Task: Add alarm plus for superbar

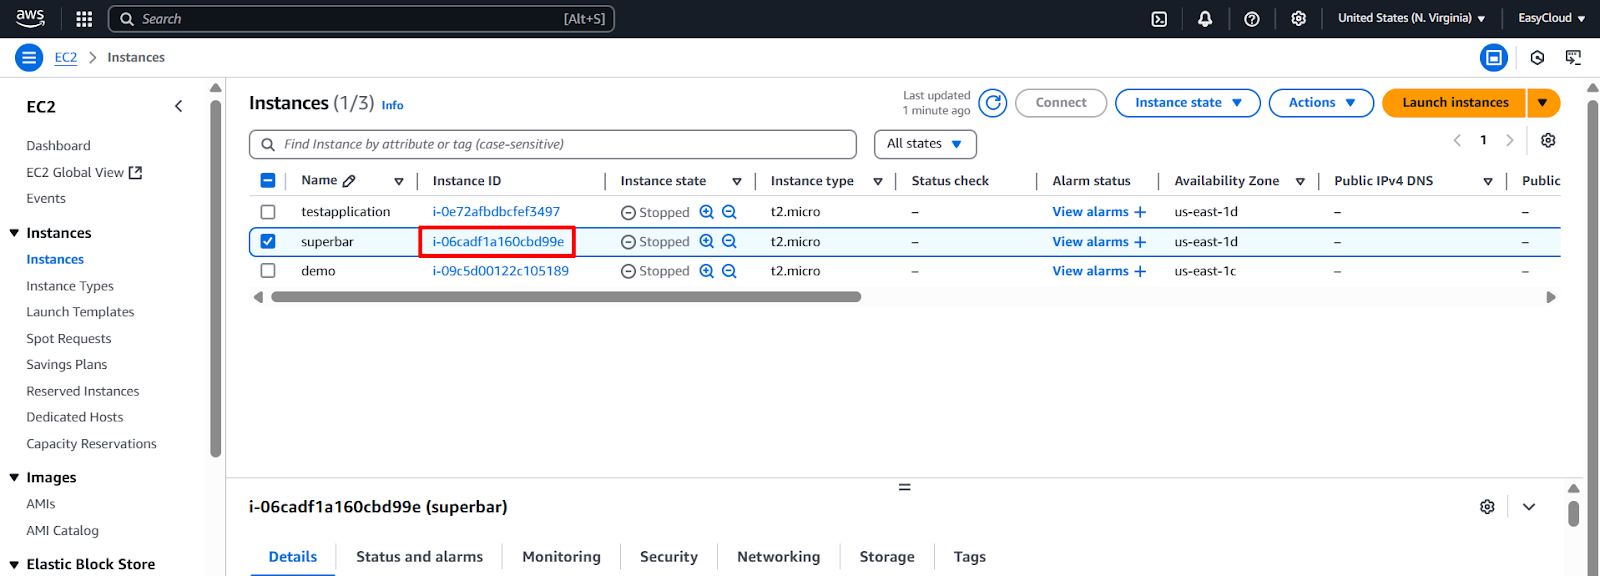Action: pos(1140,242)
